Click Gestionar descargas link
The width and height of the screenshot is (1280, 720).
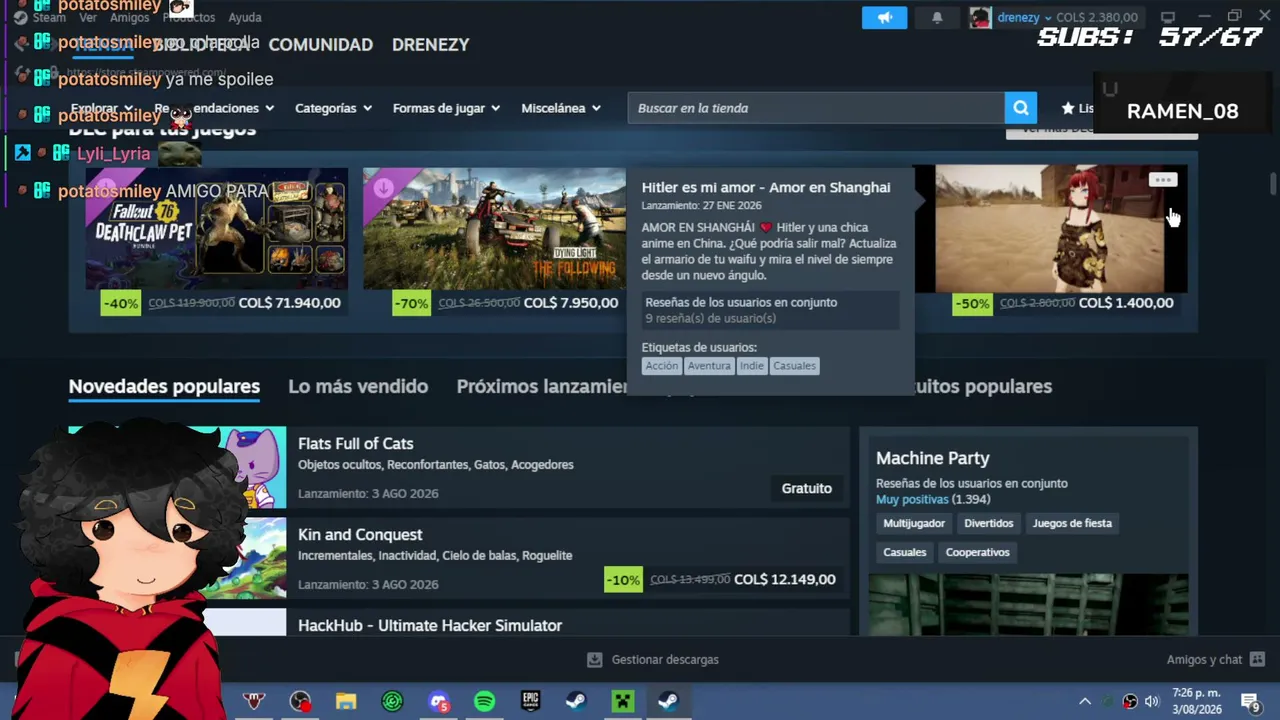(665, 660)
